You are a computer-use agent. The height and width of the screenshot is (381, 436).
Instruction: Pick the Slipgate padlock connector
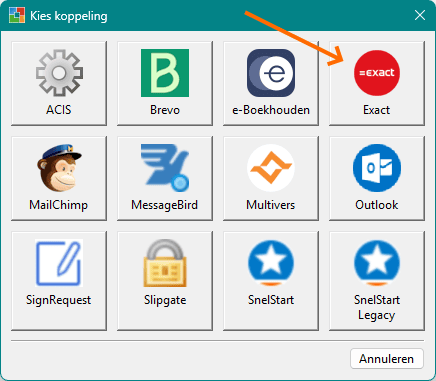165,281
